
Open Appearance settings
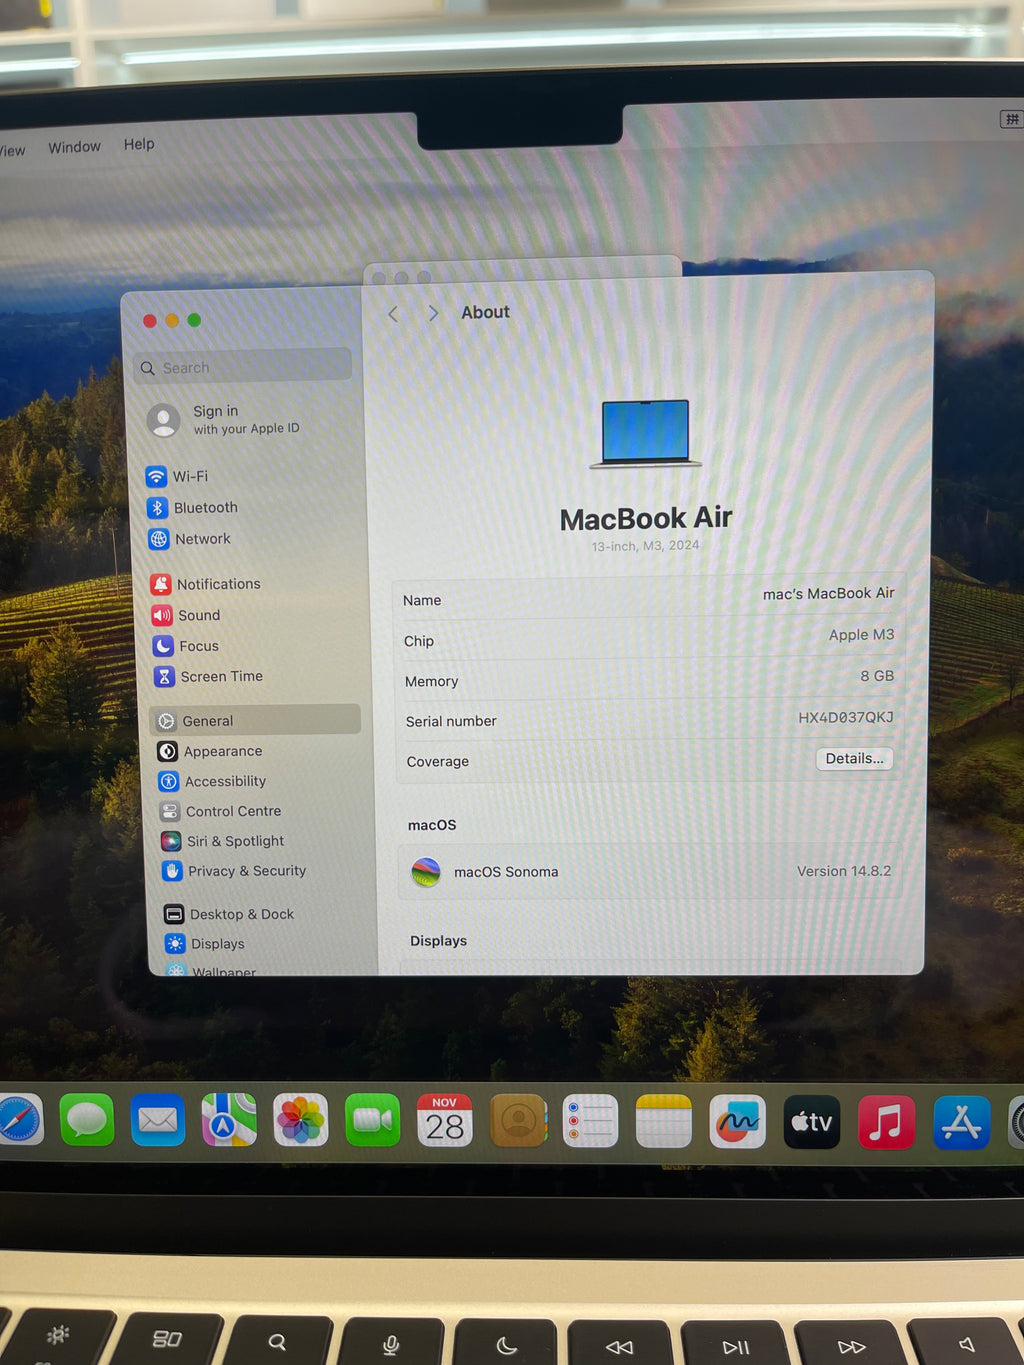coord(211,751)
